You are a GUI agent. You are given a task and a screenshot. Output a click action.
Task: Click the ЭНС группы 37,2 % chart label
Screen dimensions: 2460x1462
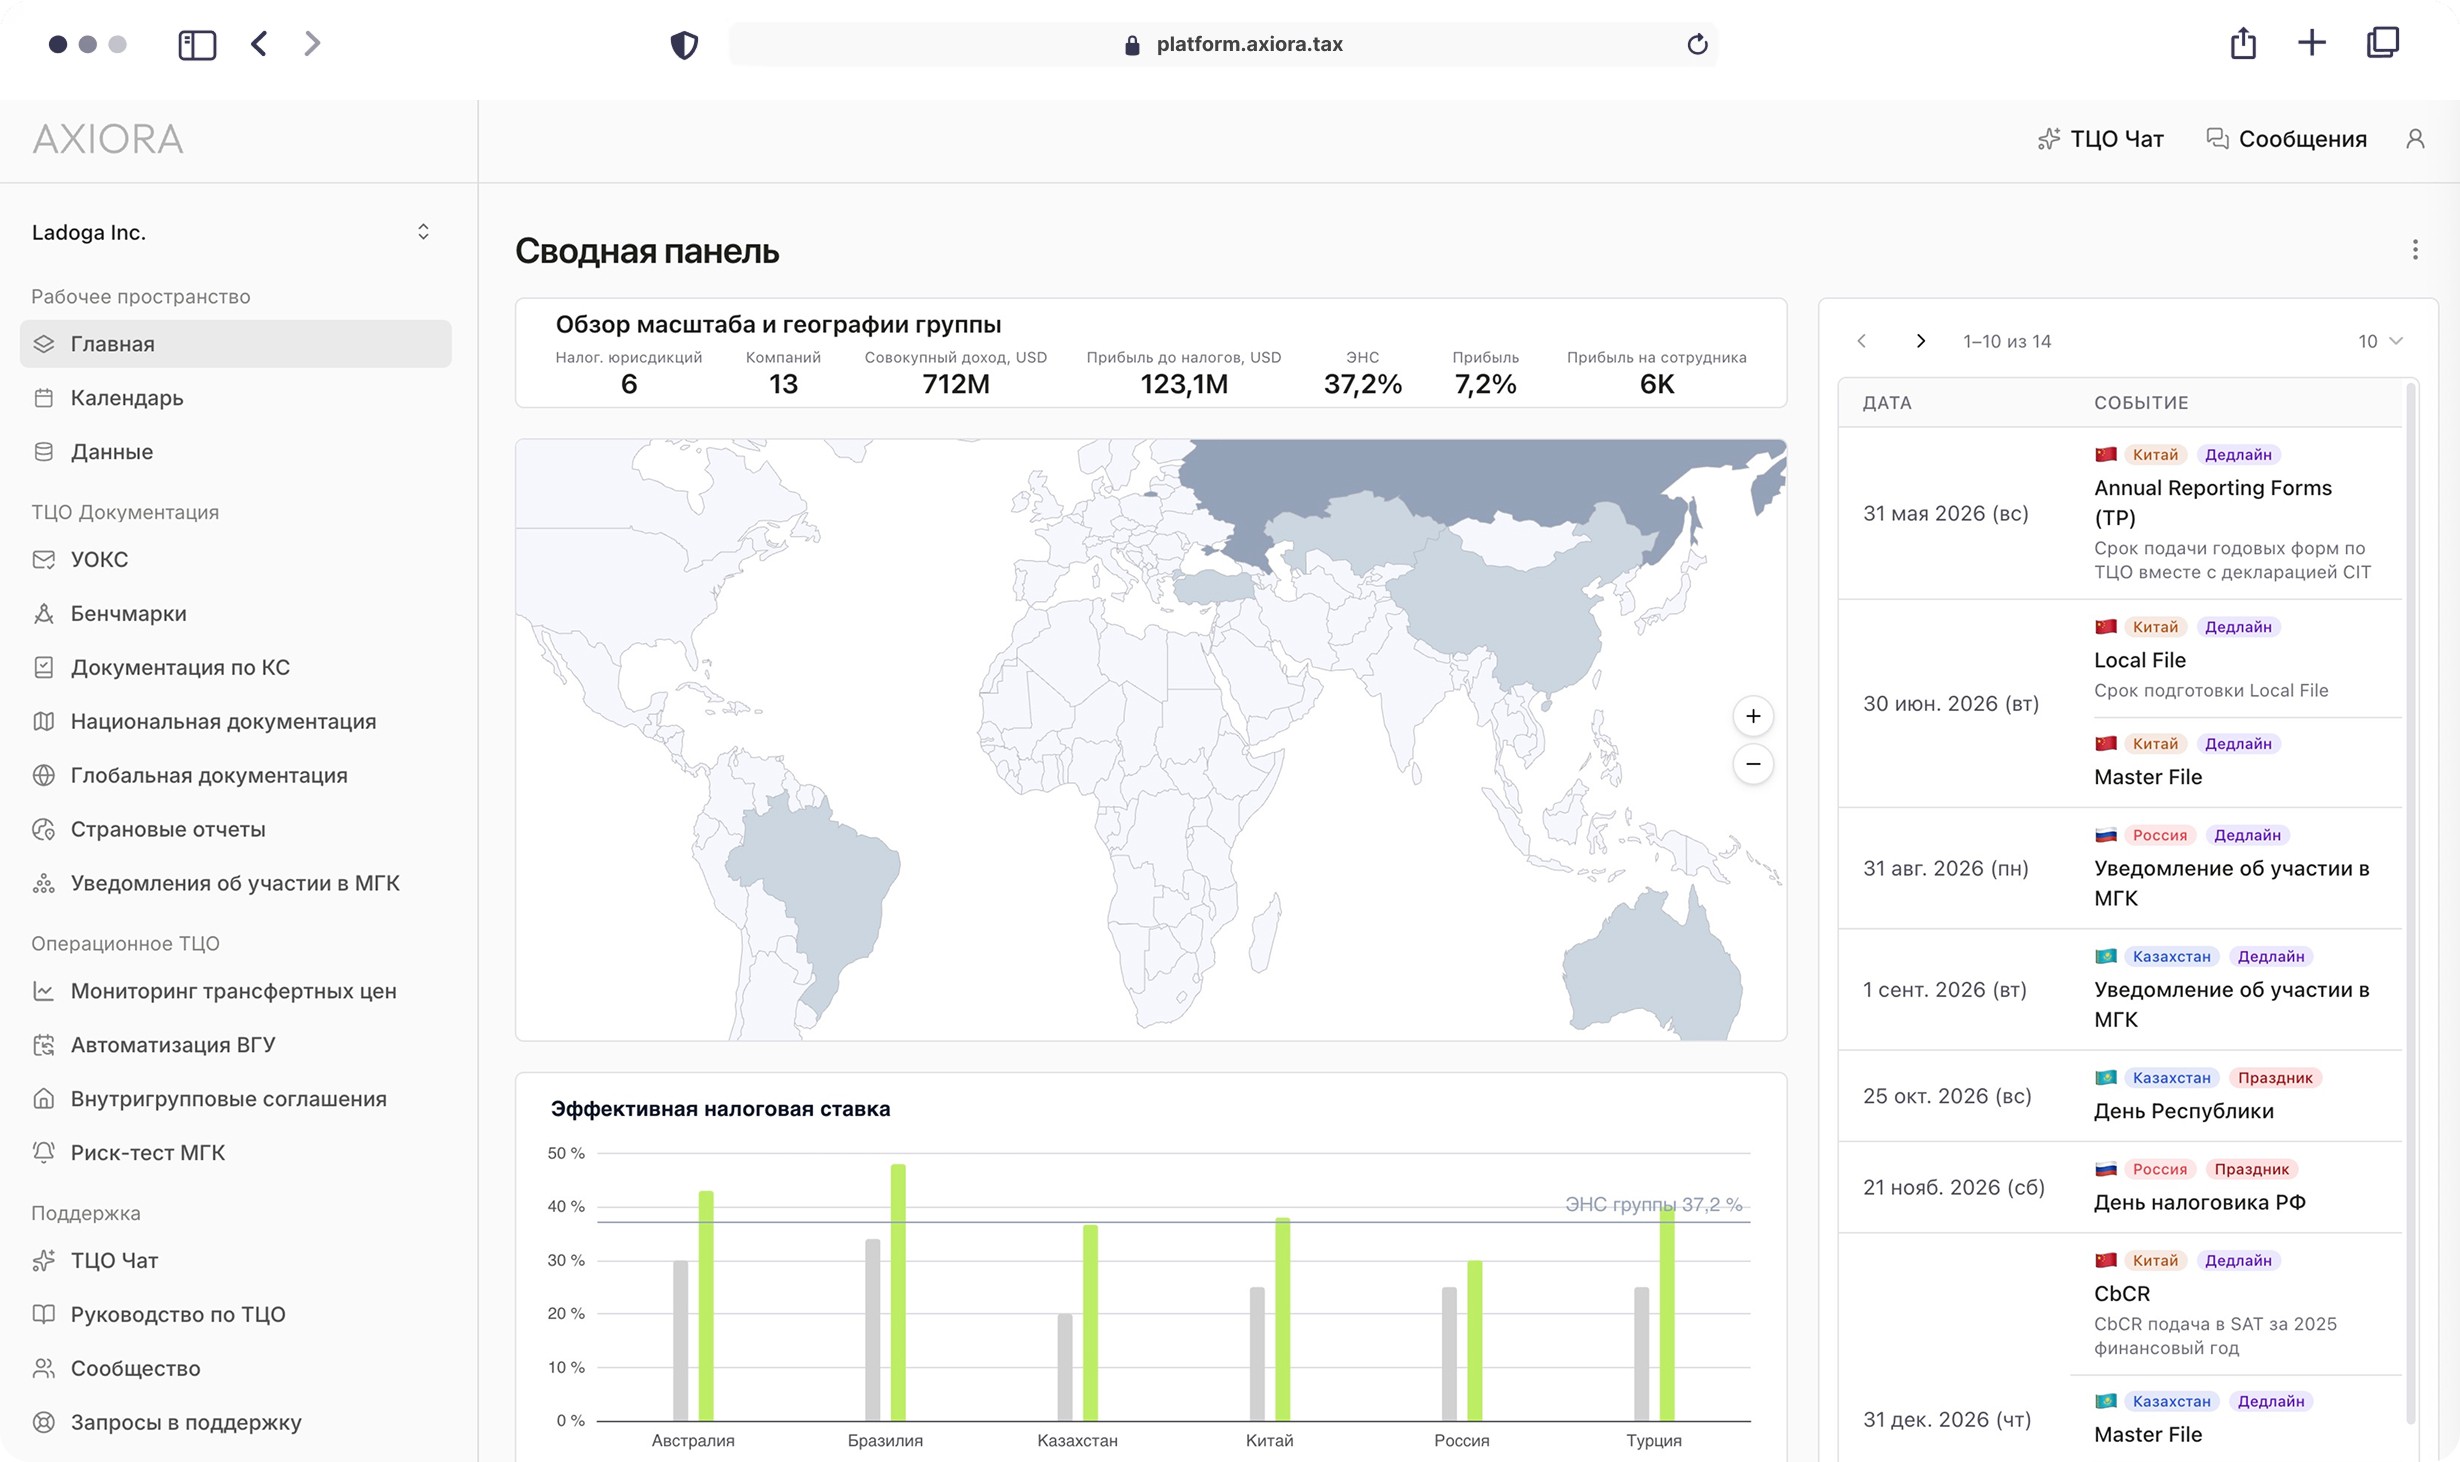pyautogui.click(x=1653, y=1204)
